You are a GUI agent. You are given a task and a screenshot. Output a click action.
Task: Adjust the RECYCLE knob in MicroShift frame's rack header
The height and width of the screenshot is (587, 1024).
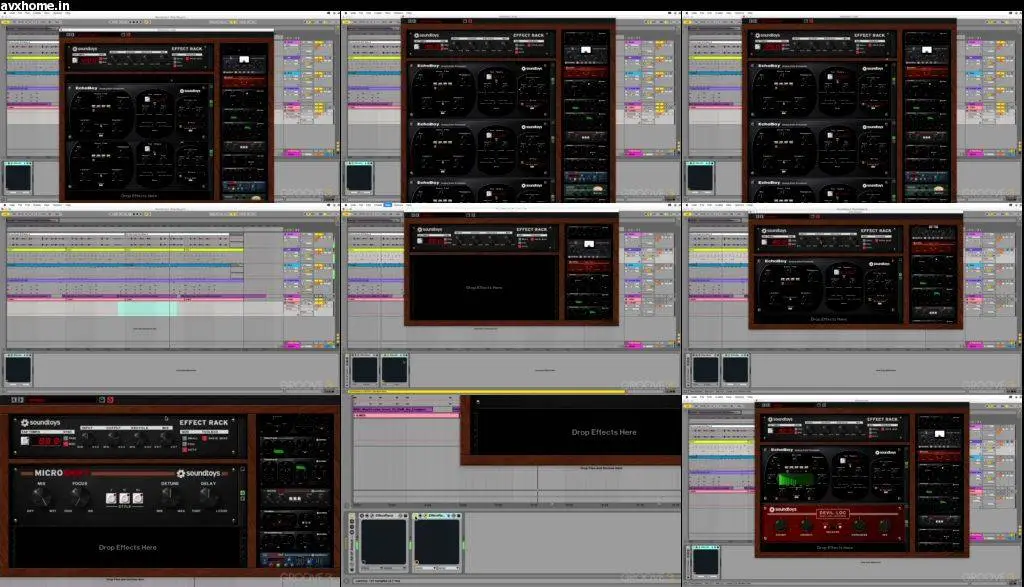(138, 436)
